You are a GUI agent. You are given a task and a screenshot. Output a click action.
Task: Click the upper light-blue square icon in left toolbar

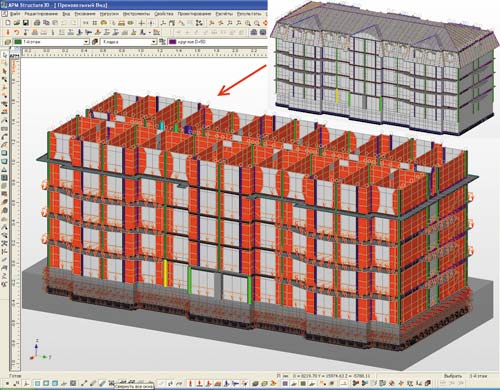click(x=4, y=153)
